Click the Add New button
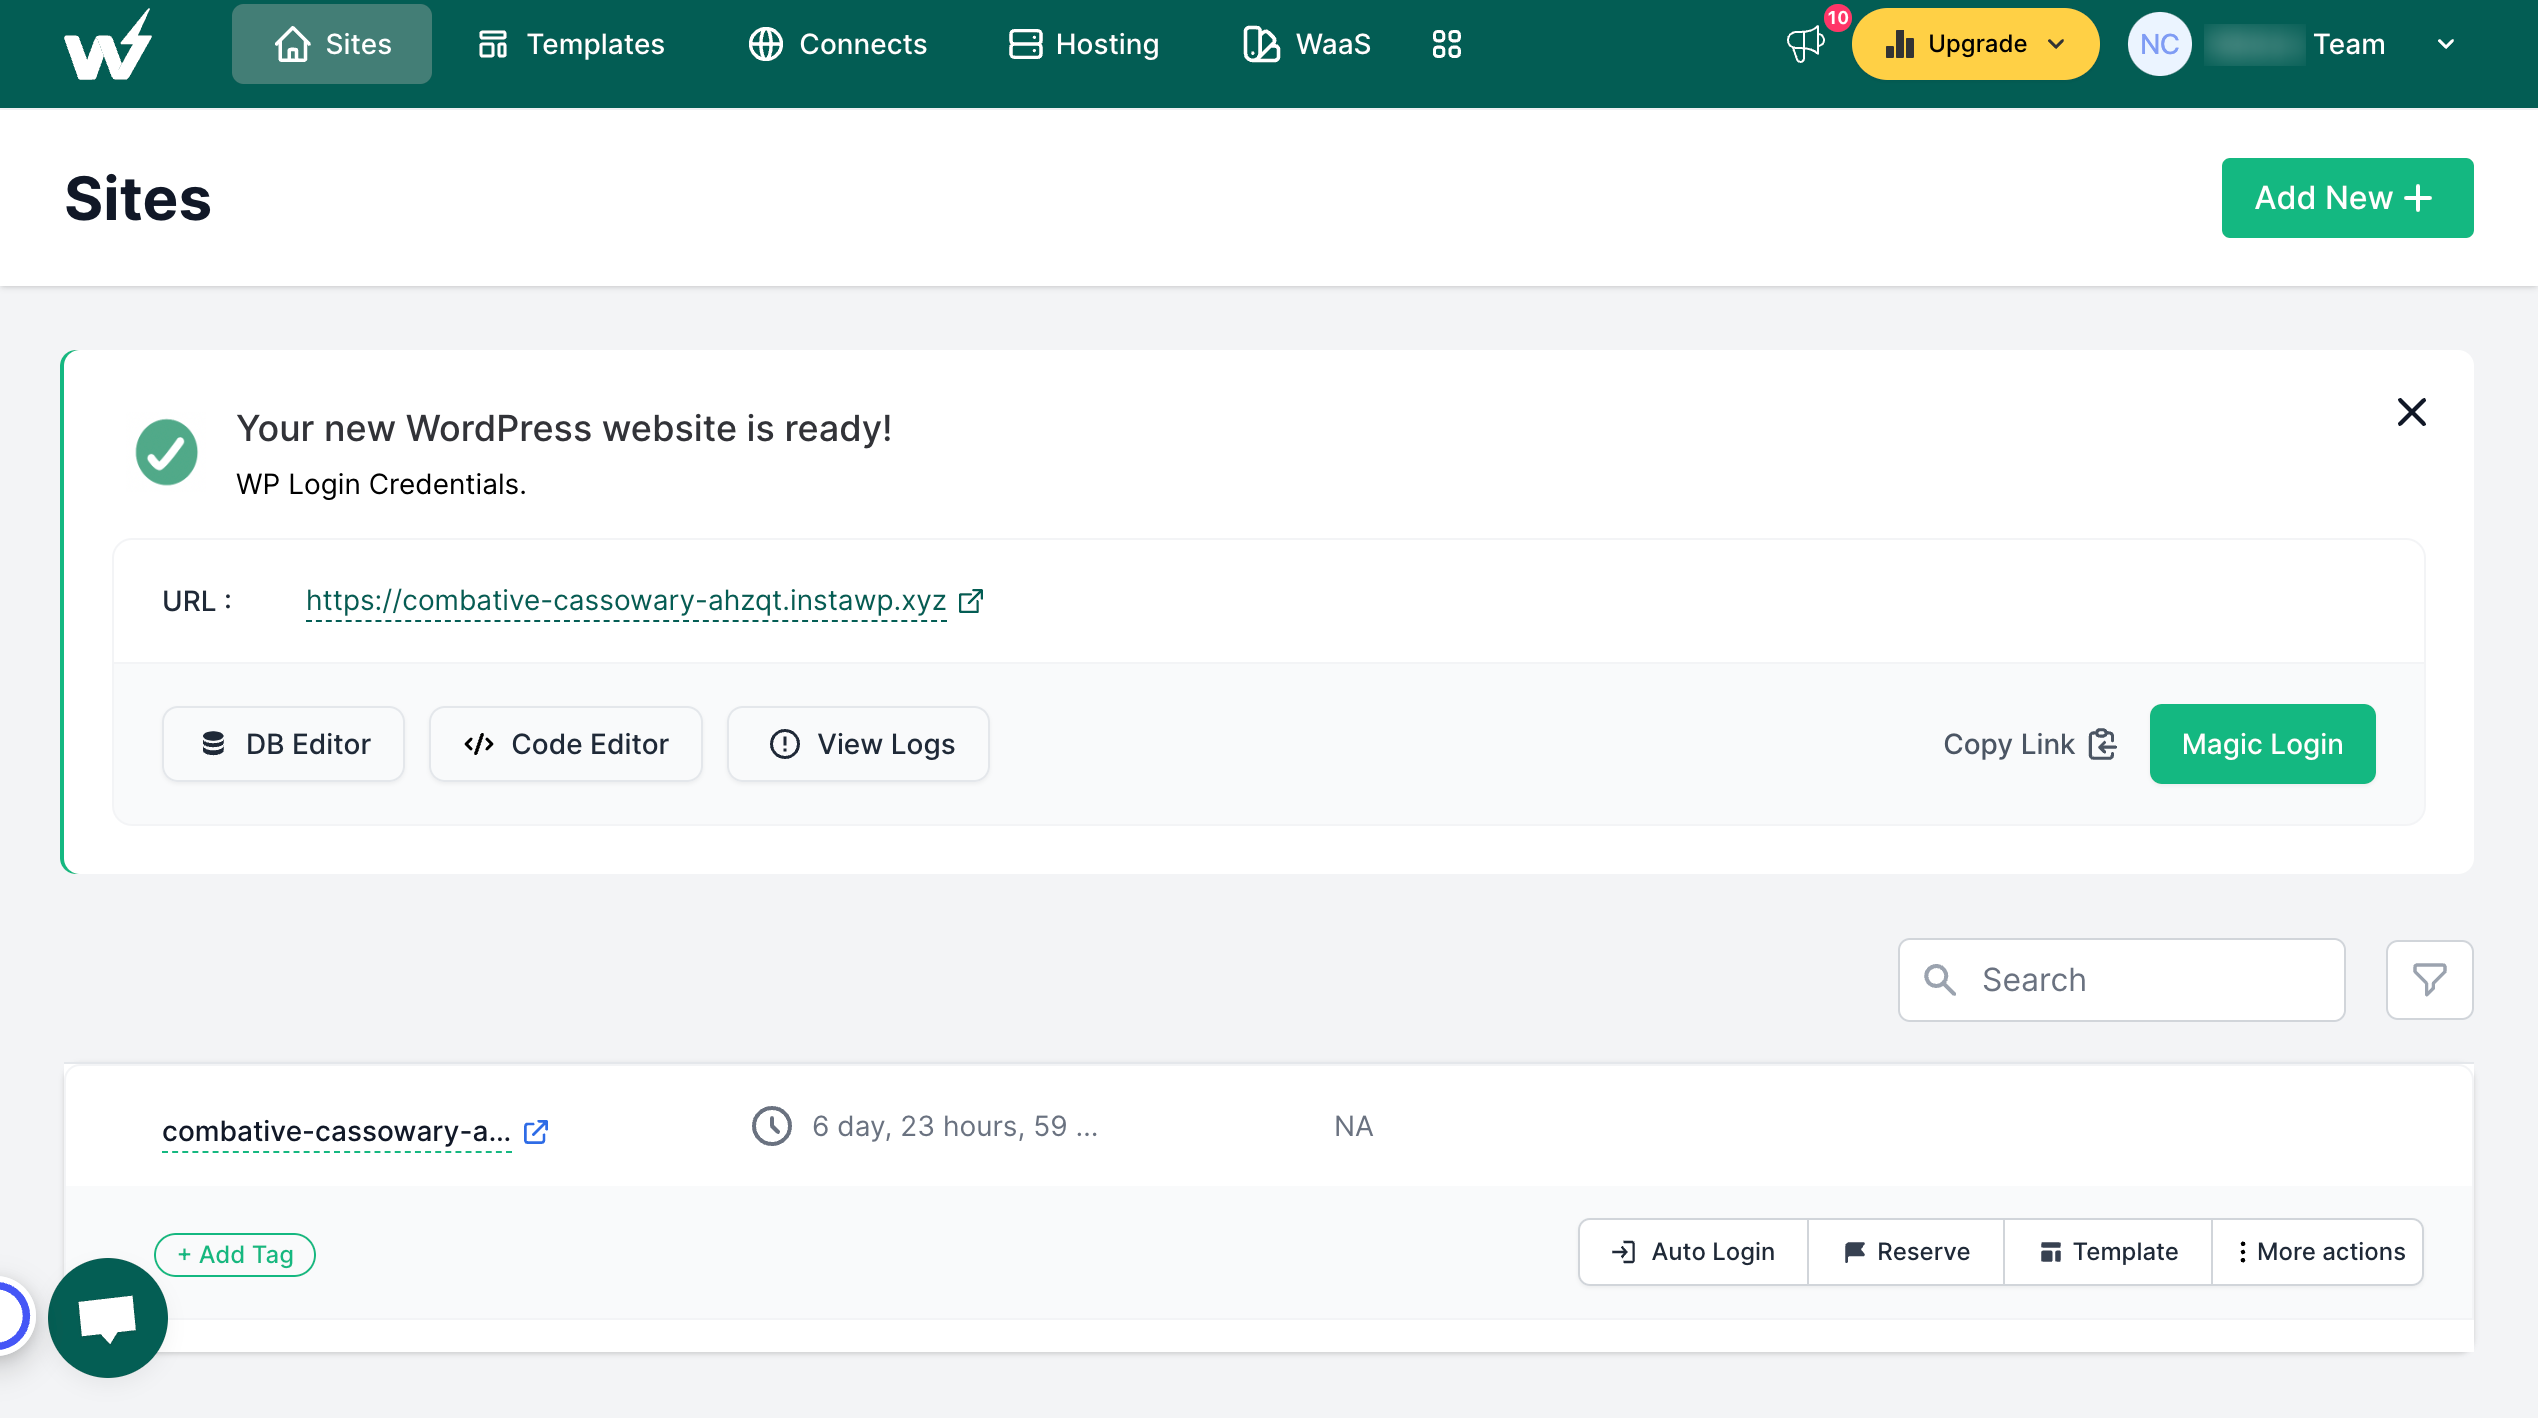Screen dimensions: 2538x1418 (2347, 197)
